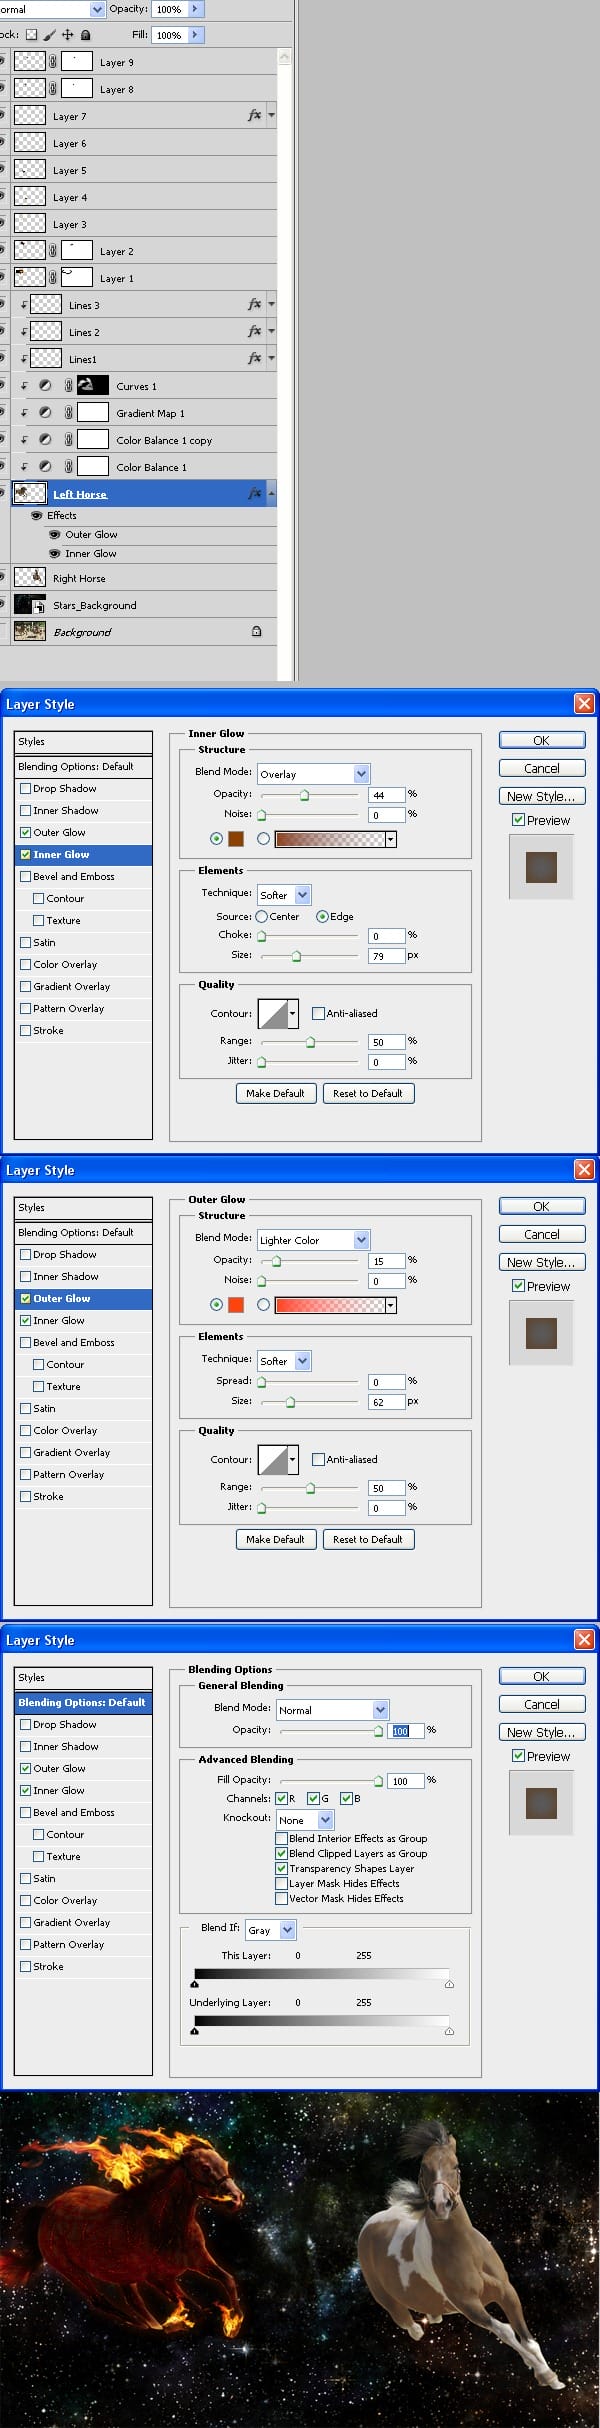This screenshot has height=2428, width=600.
Task: Click the lock image pixels brush icon
Action: (49, 35)
